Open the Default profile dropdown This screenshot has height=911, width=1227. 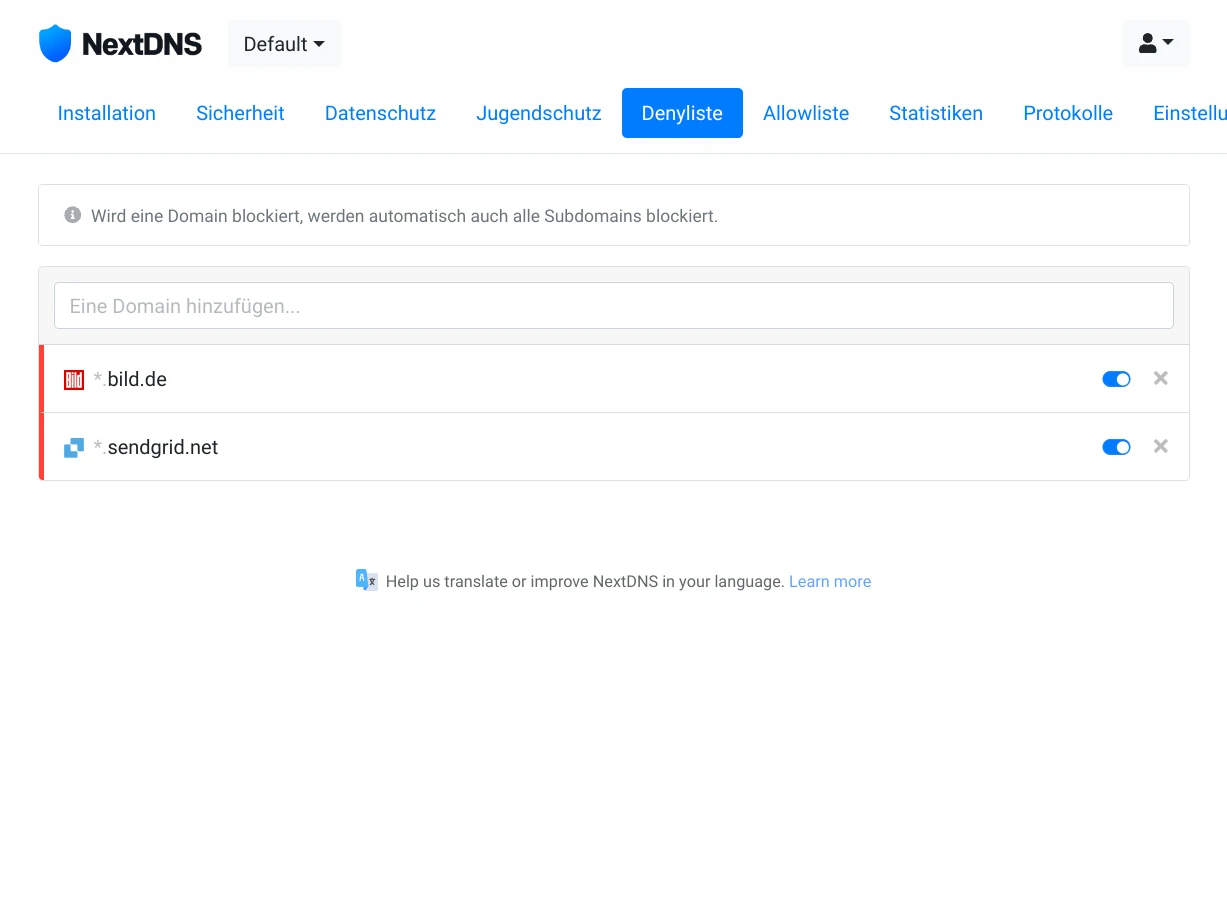coord(284,44)
